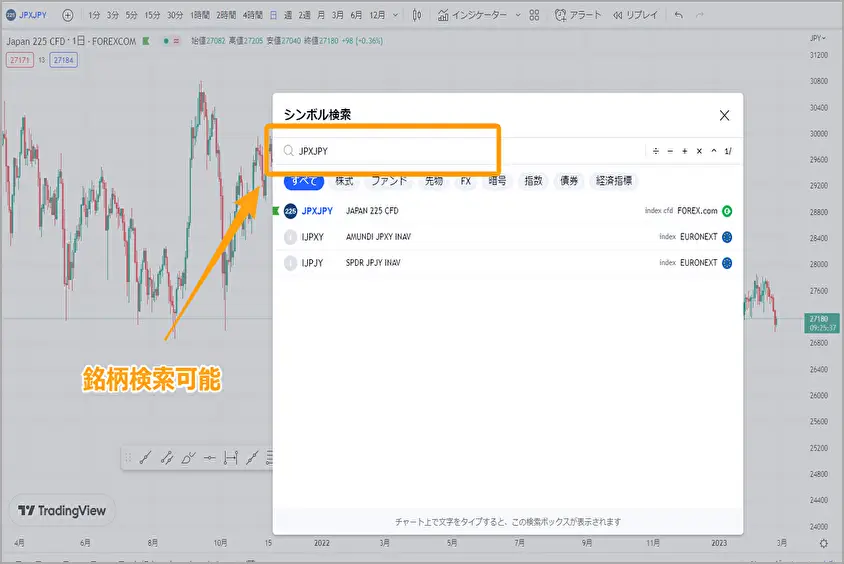Image resolution: width=844 pixels, height=564 pixels.
Task: Click the division ÷ operator button
Action: 656,151
